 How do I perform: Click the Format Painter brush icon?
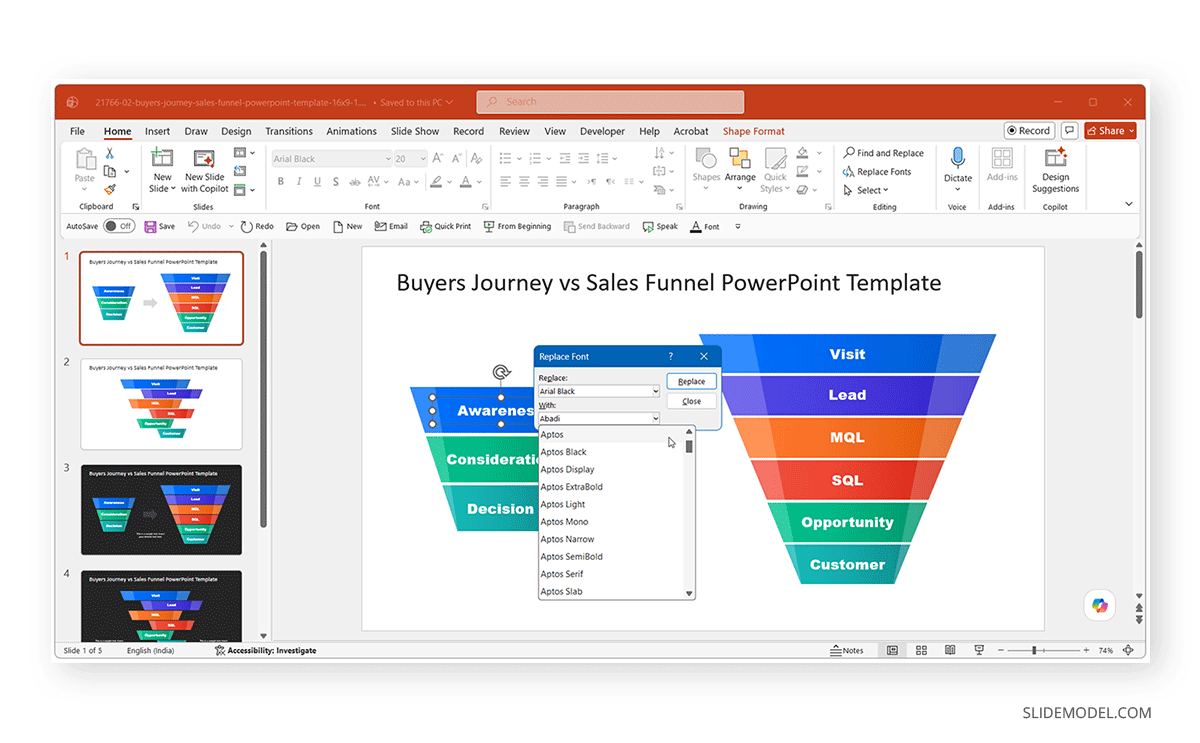110,188
